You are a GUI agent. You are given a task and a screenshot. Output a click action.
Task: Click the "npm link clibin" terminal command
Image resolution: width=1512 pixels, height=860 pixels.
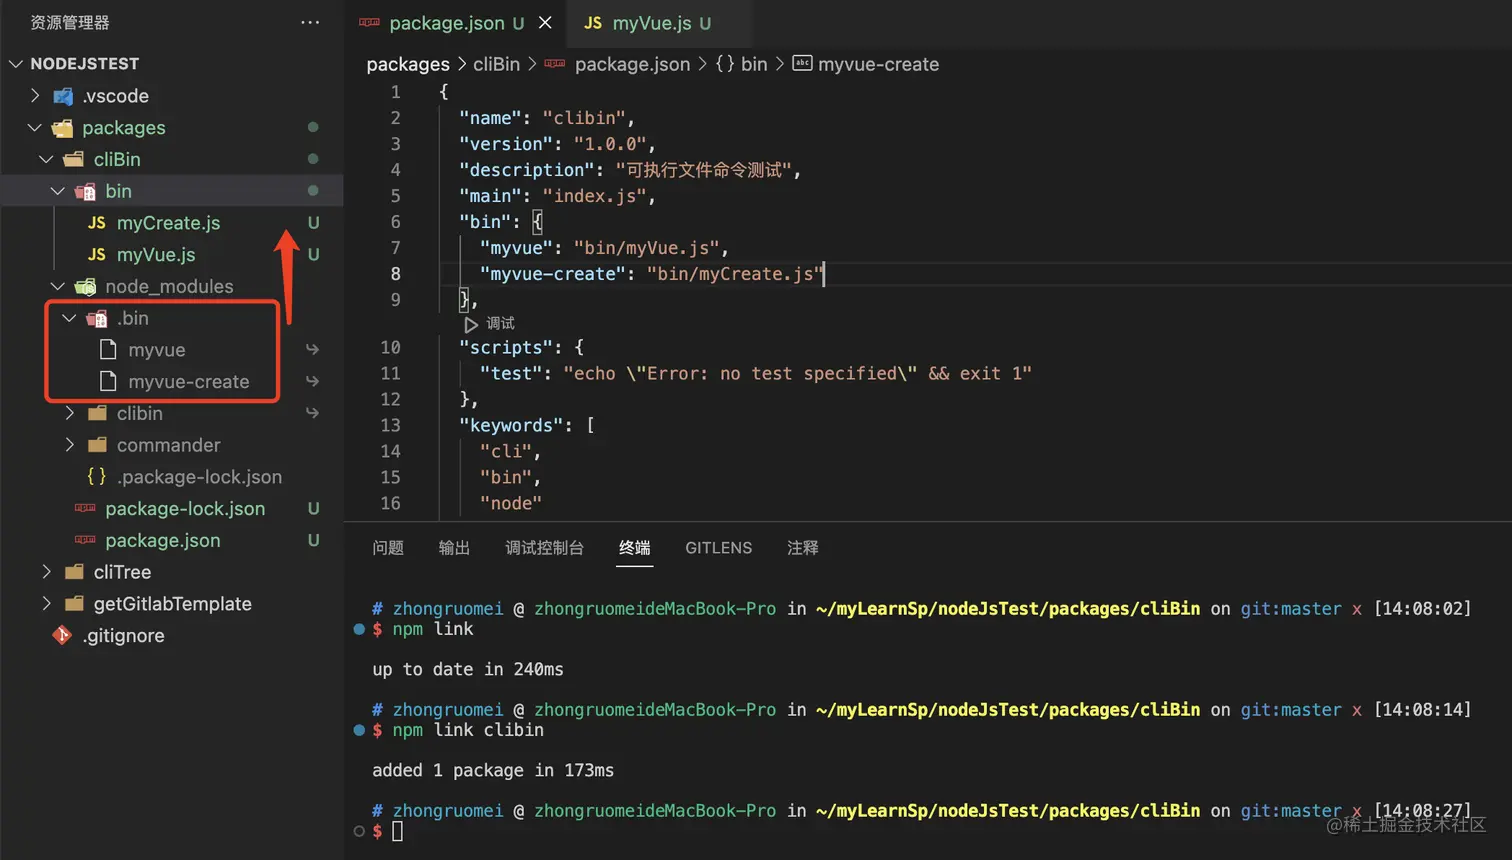[x=468, y=730]
